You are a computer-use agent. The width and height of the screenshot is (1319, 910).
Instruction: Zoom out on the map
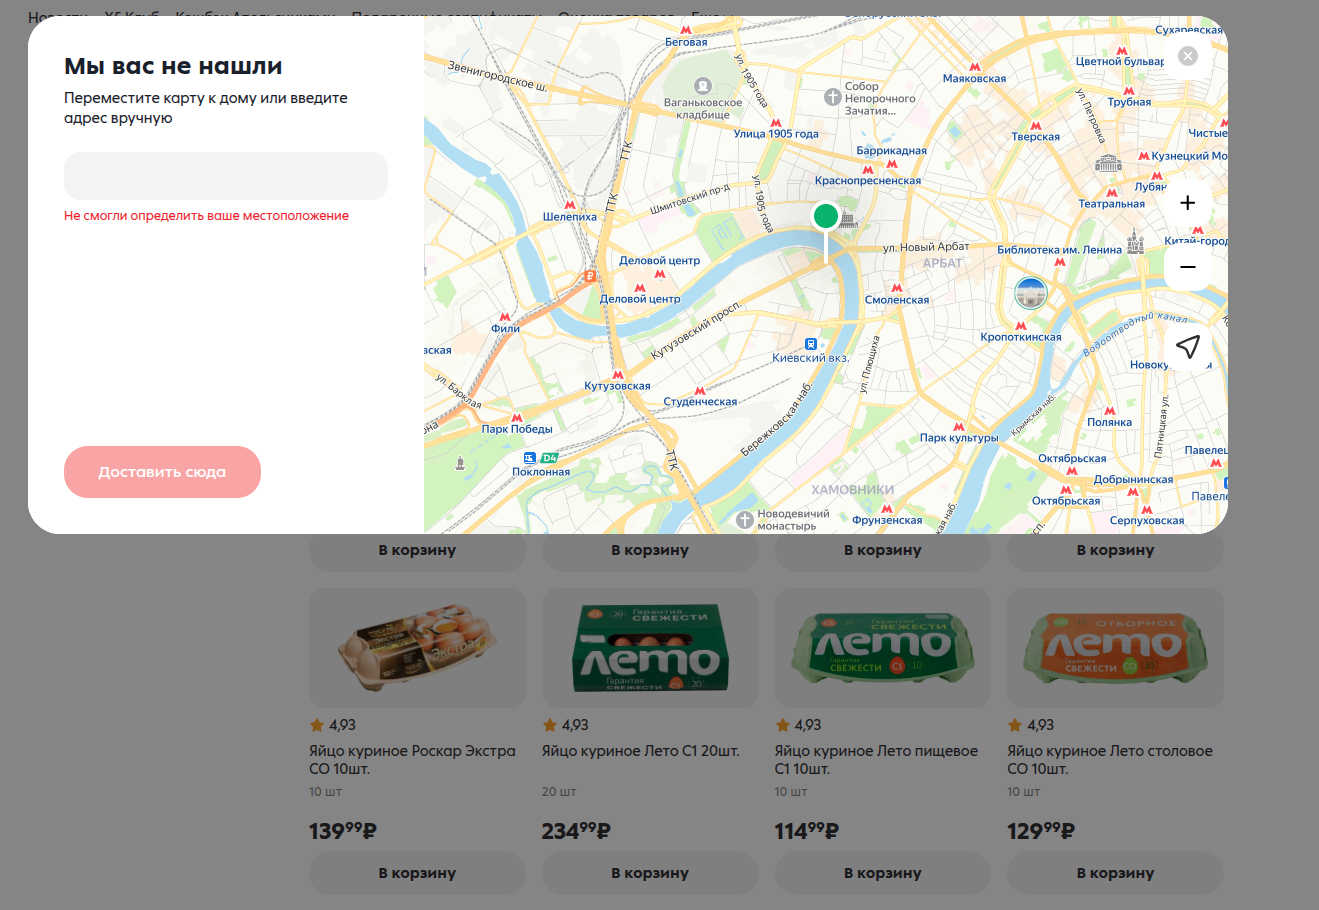pyautogui.click(x=1187, y=267)
